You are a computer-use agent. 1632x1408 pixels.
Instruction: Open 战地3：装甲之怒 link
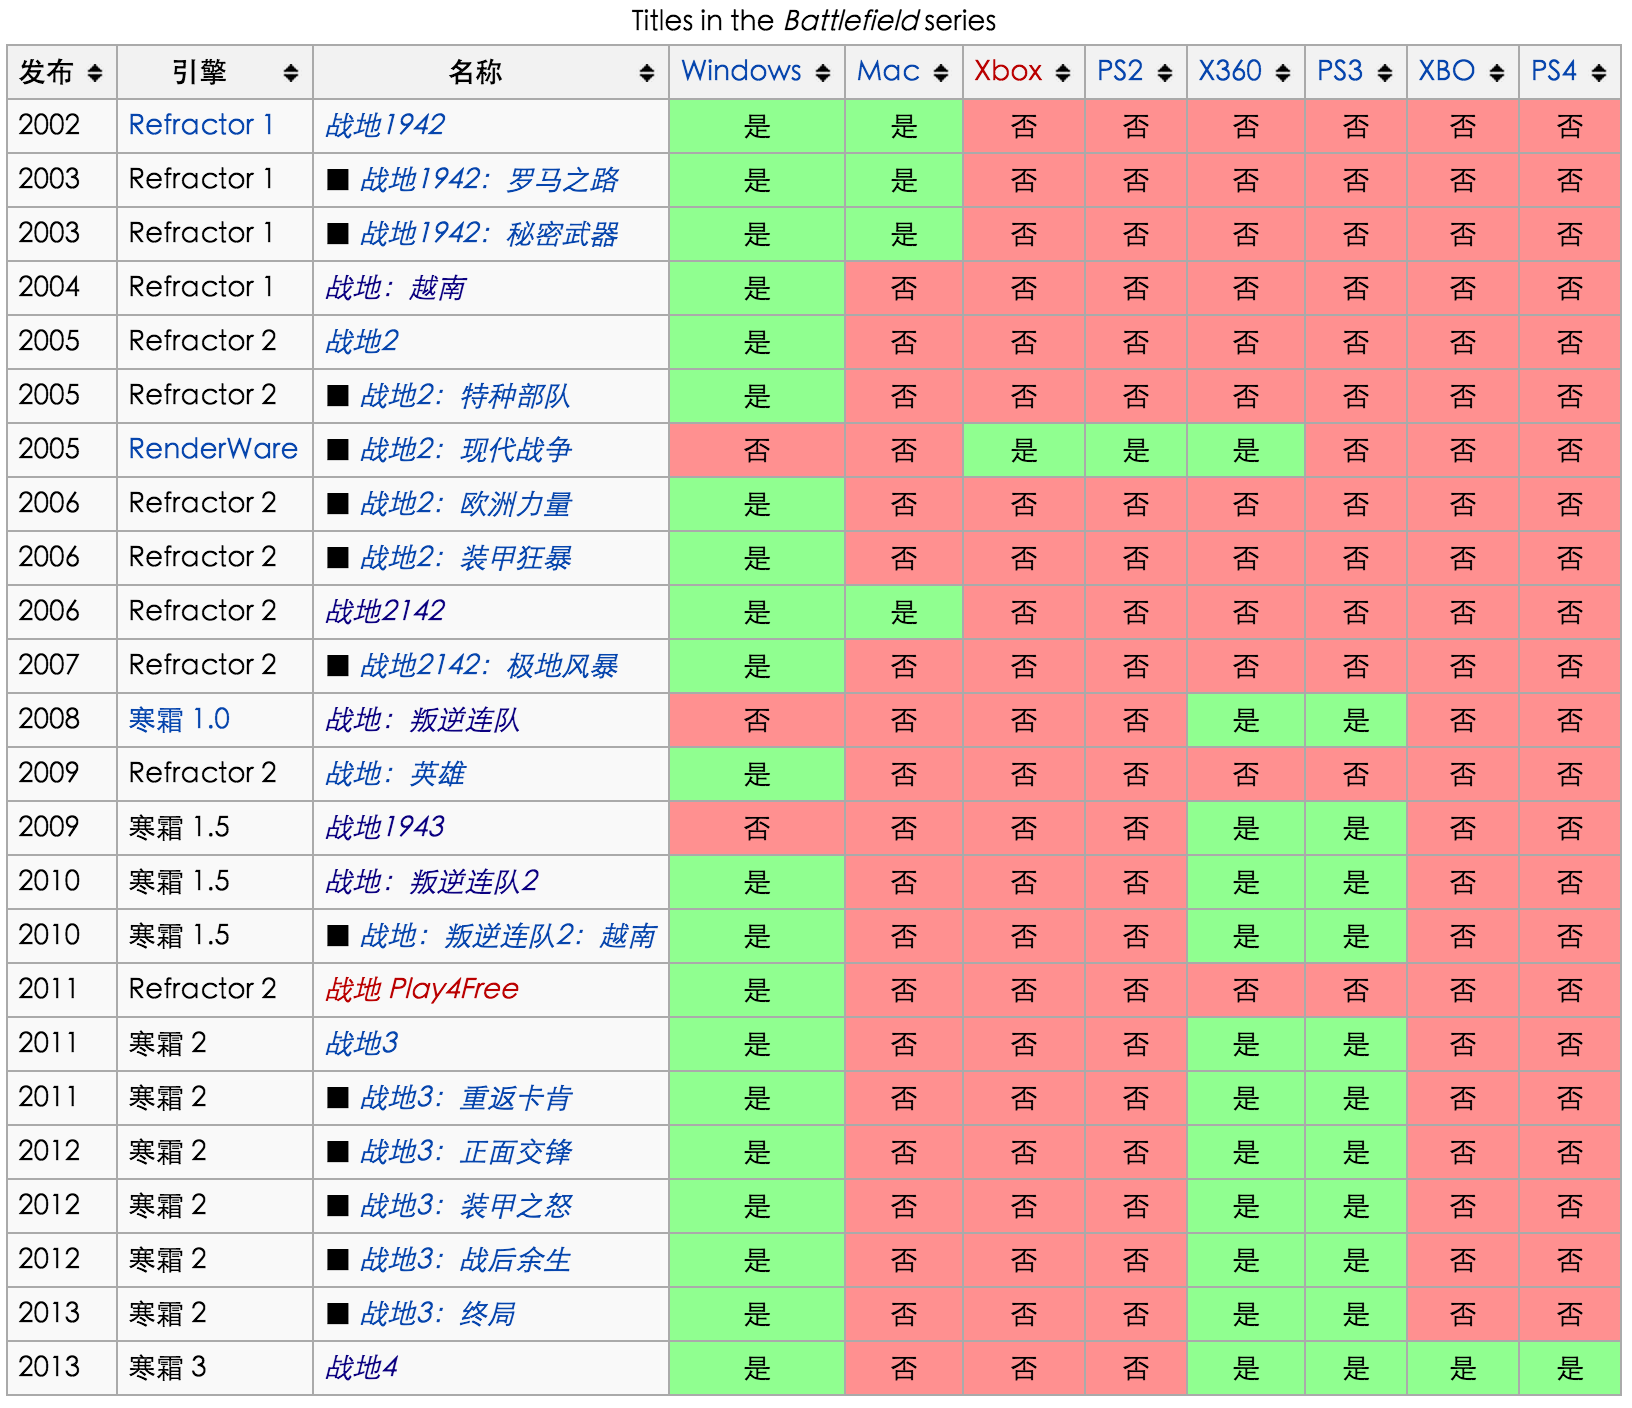click(465, 1205)
